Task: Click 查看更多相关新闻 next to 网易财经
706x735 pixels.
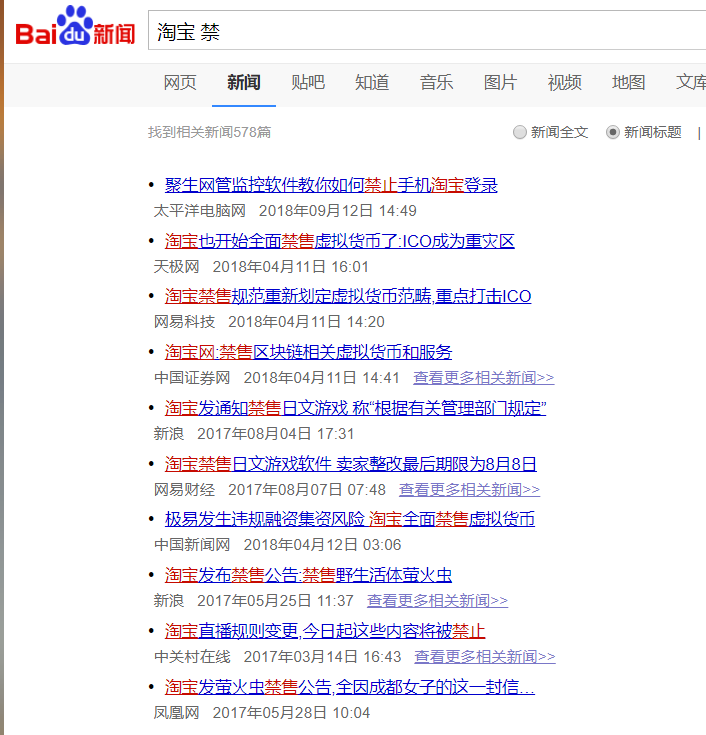Action: coord(469,490)
